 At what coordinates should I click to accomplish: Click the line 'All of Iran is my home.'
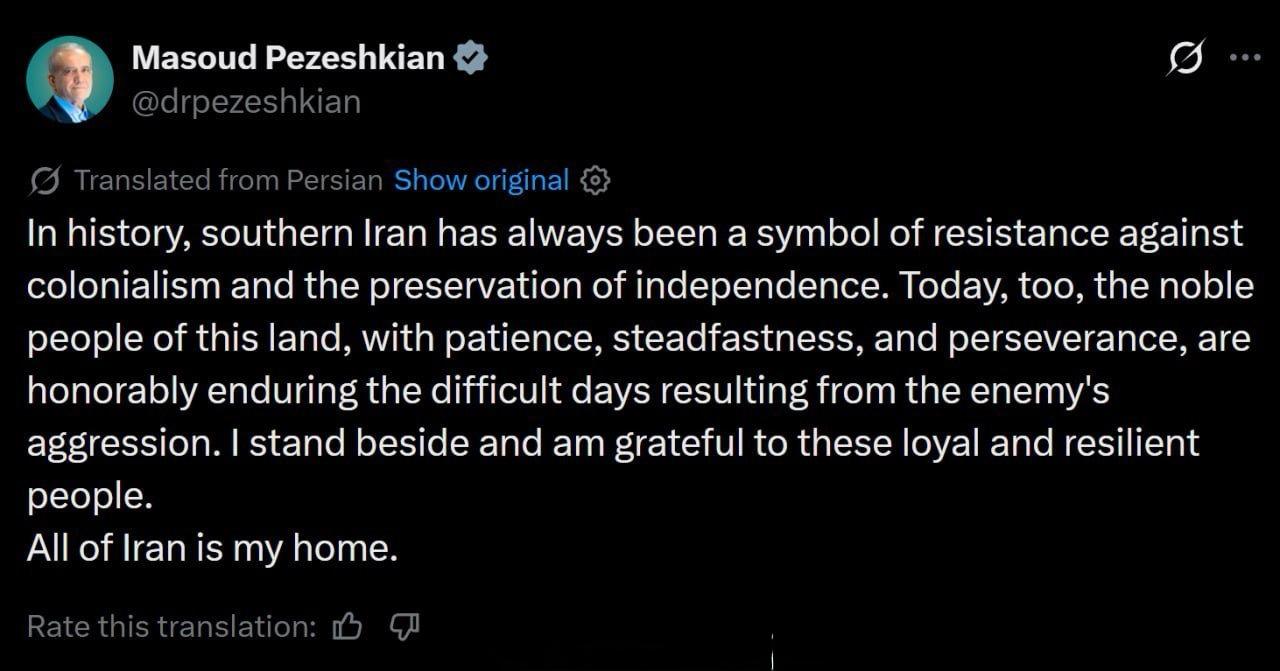[212, 550]
